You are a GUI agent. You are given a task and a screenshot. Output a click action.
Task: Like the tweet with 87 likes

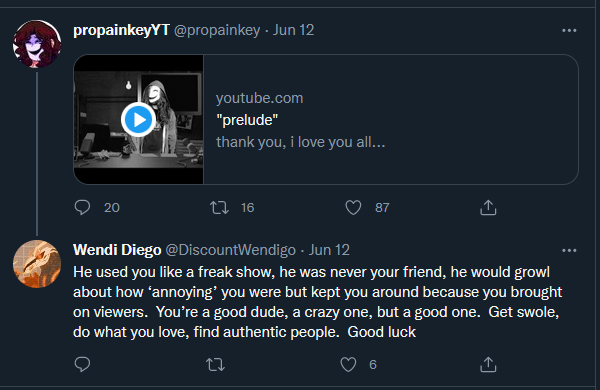point(353,207)
